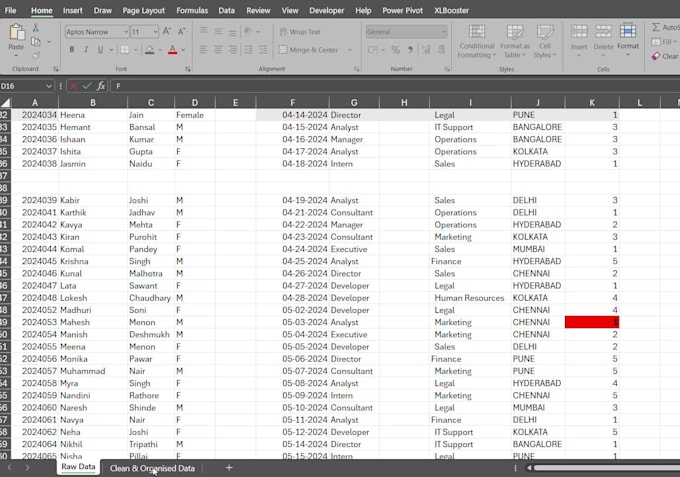Open the Fill Color dropdown arrow
Screen dimensions: 680x477
click(x=160, y=50)
